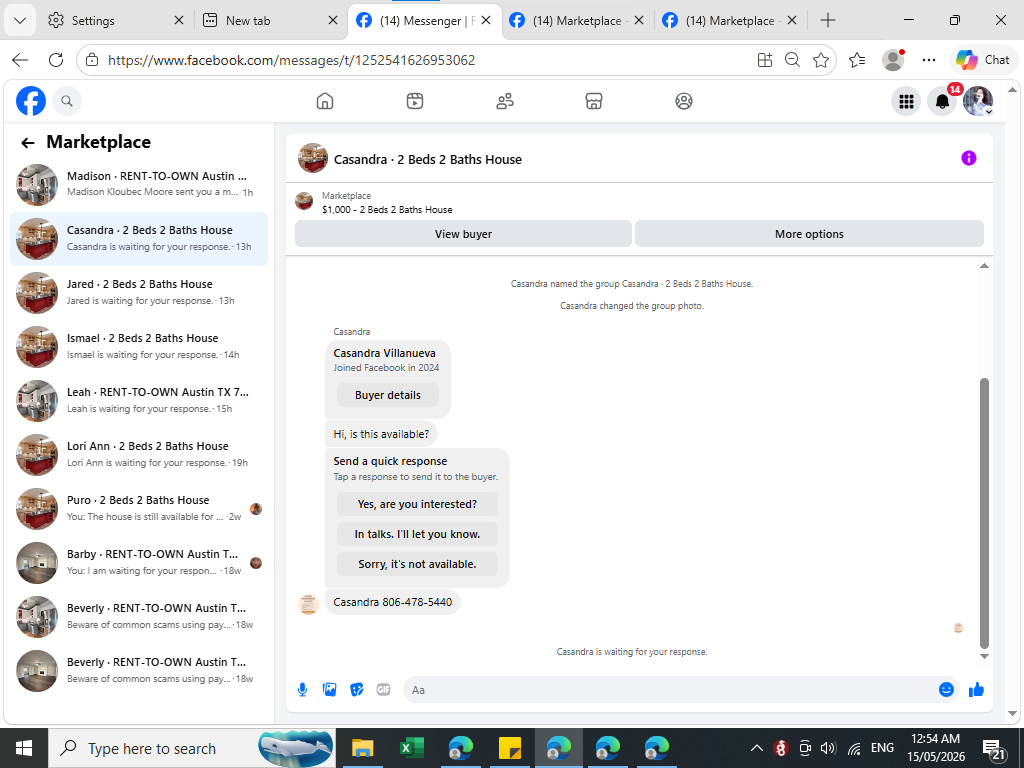This screenshot has height=768, width=1024.
Task: Open Copilot Chat button
Action: [x=982, y=60]
